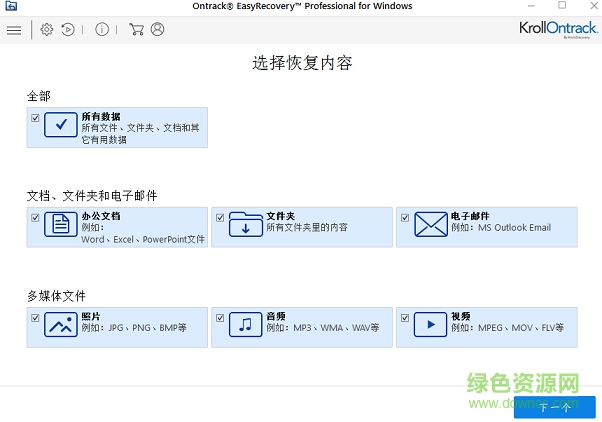This screenshot has width=602, height=422.
Task: Click the KrollOntrack logo
Action: [x=558, y=29]
